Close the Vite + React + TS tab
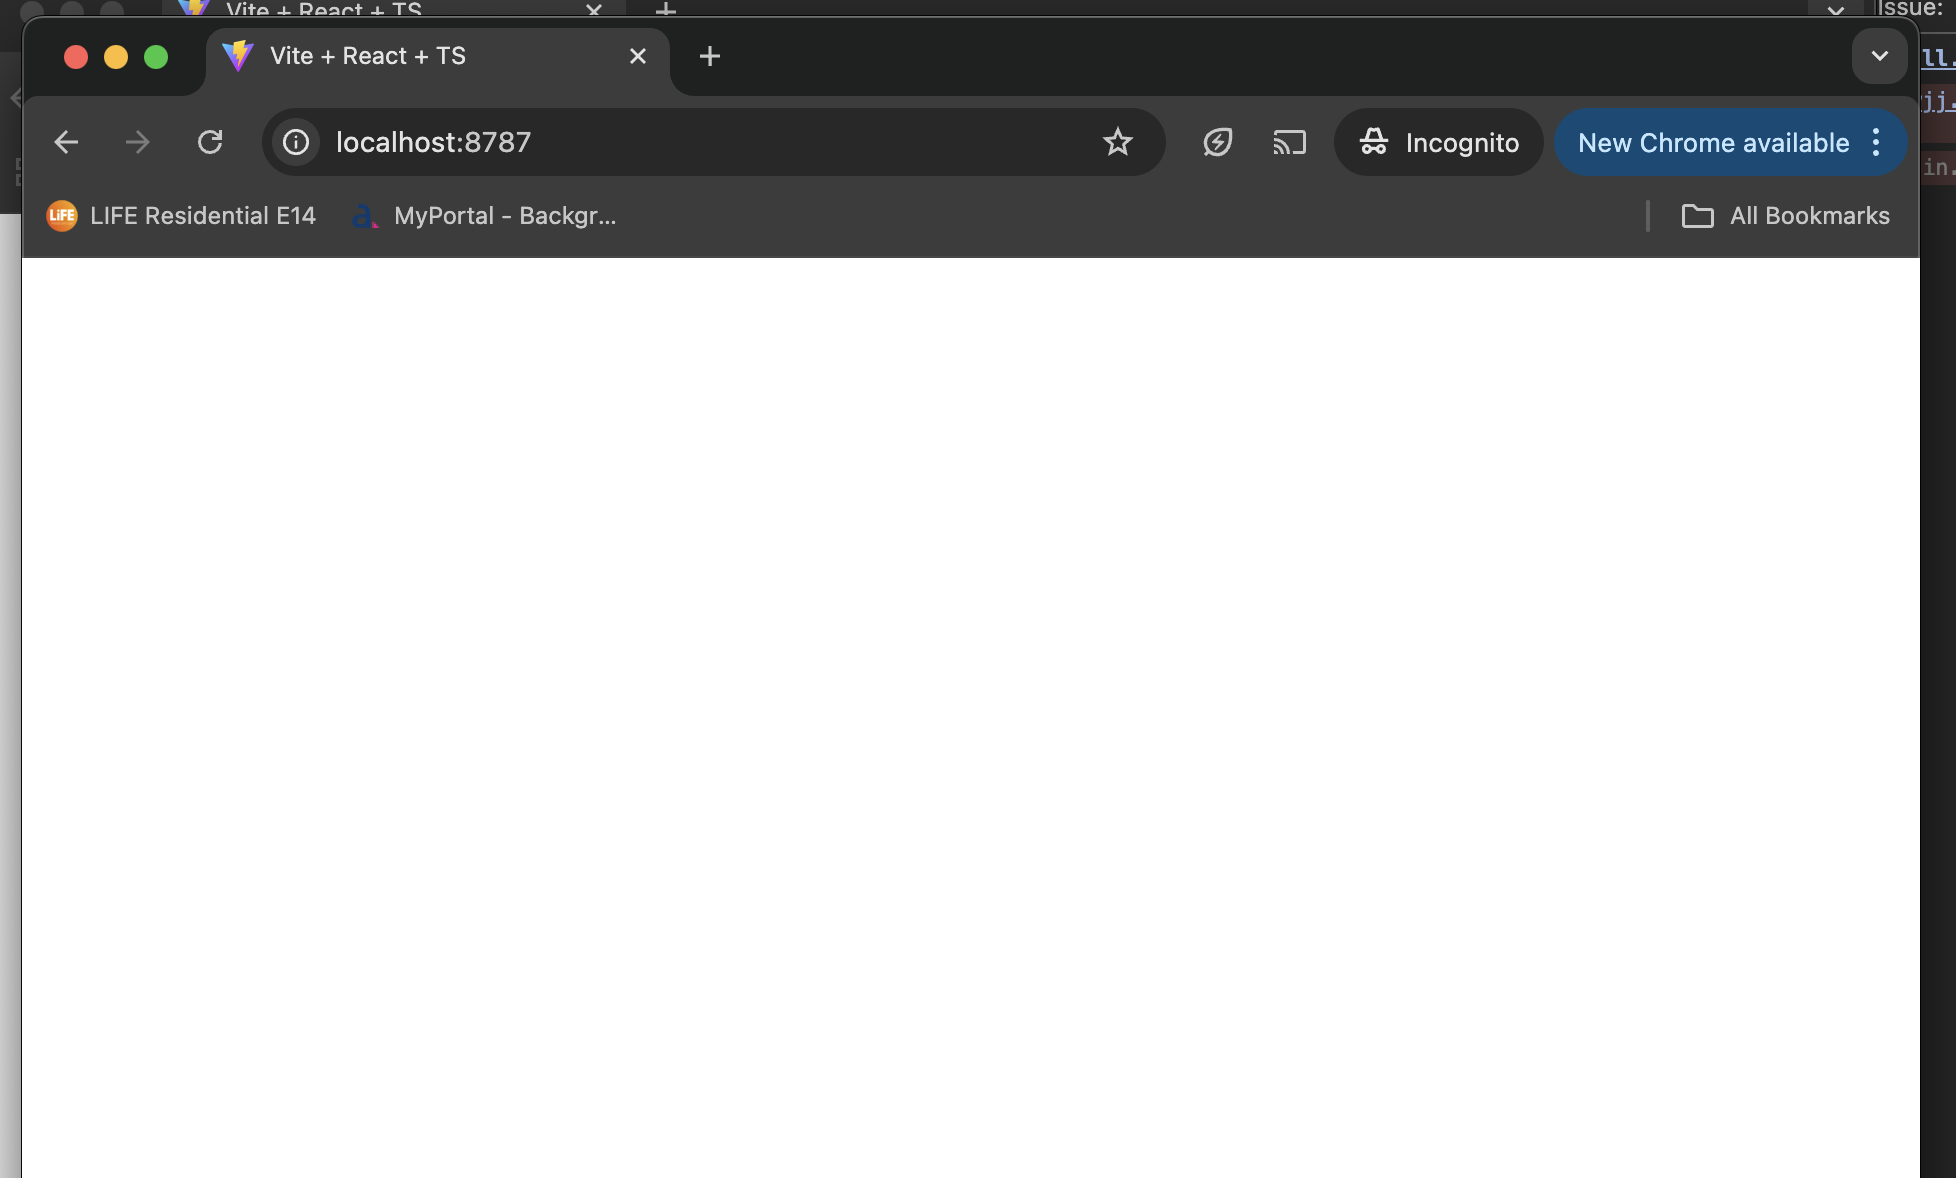Screen dimensions: 1956x1178 coord(637,56)
